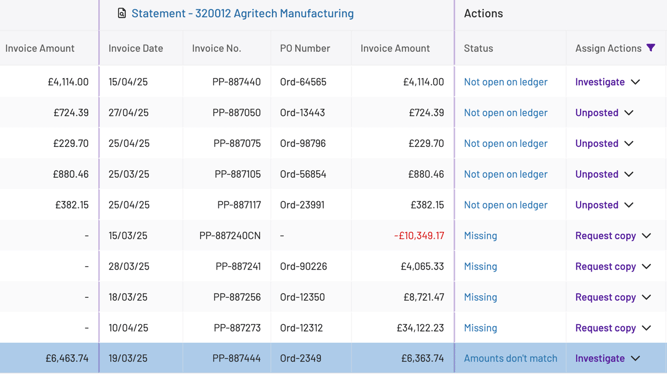Select invoice number PP-887241
Screen dimensions: 667x375
[x=238, y=266]
